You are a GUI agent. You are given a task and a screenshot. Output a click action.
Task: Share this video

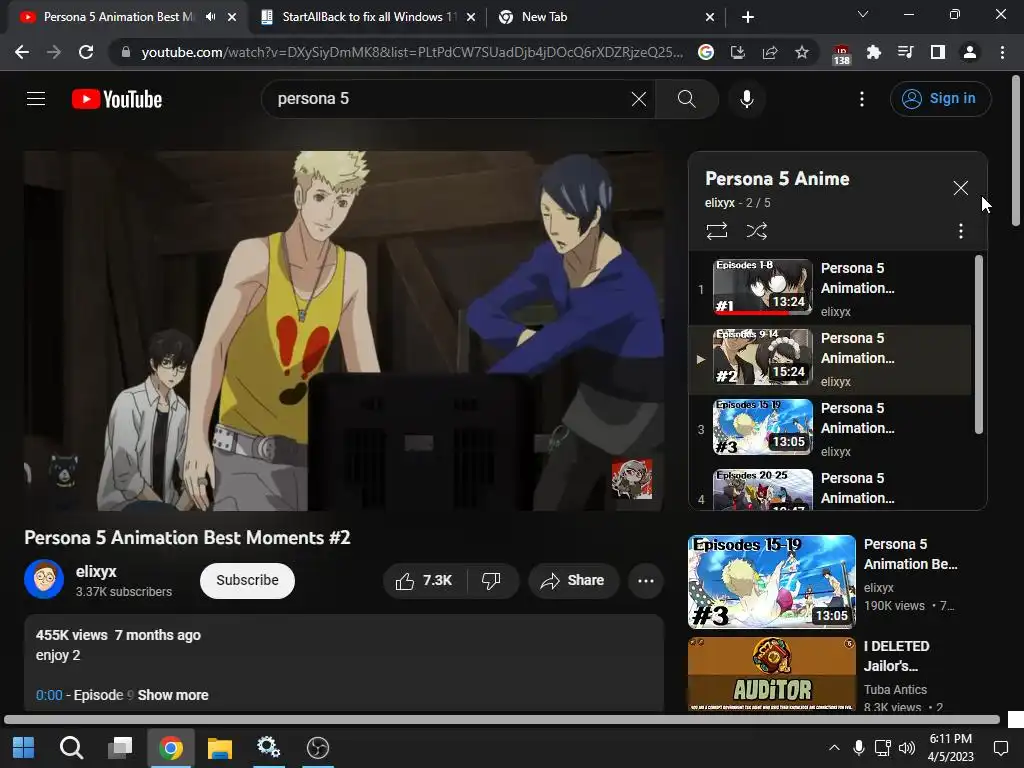[x=573, y=581]
